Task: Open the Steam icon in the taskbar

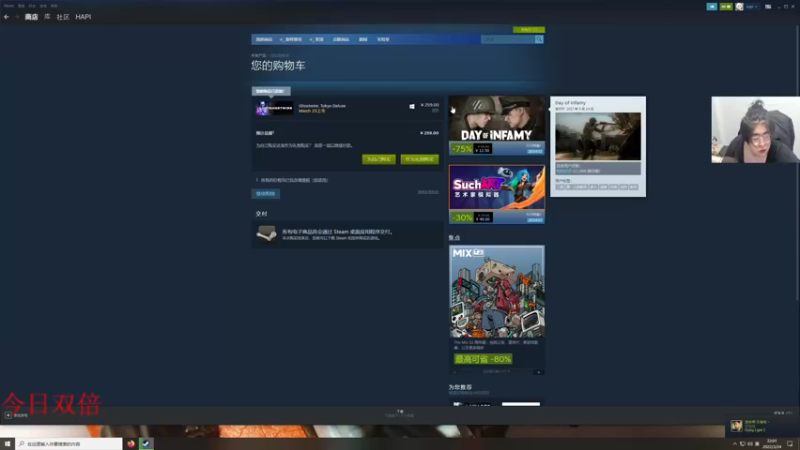Action: [146, 444]
